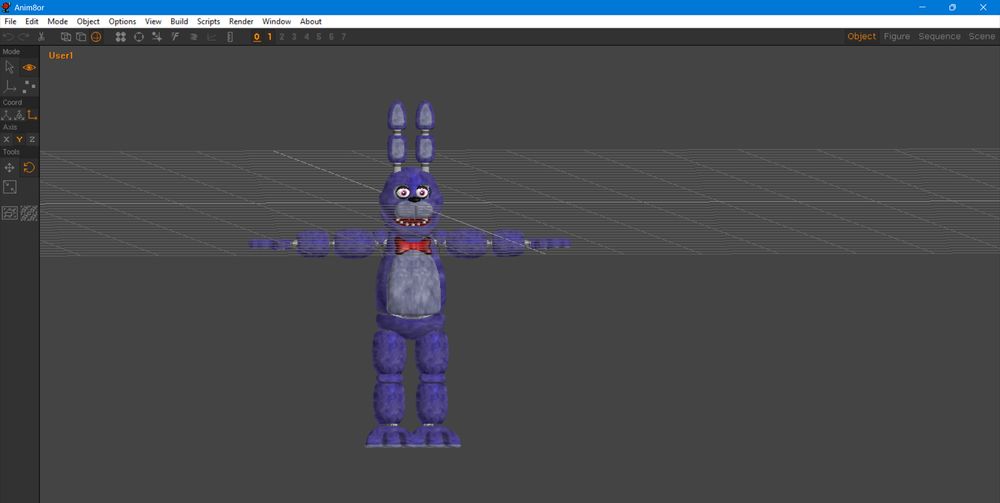This screenshot has width=1000, height=503.
Task: Click the snap cursor toolbar icon
Action: pyautogui.click(x=157, y=37)
